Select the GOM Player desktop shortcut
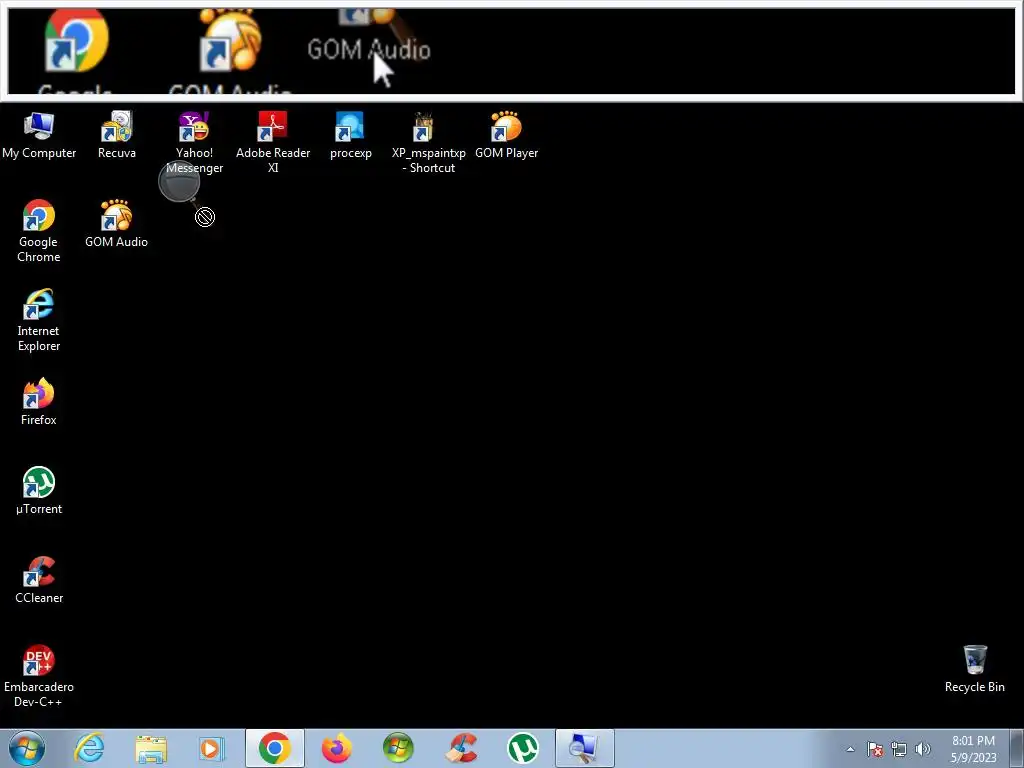 pos(506,135)
